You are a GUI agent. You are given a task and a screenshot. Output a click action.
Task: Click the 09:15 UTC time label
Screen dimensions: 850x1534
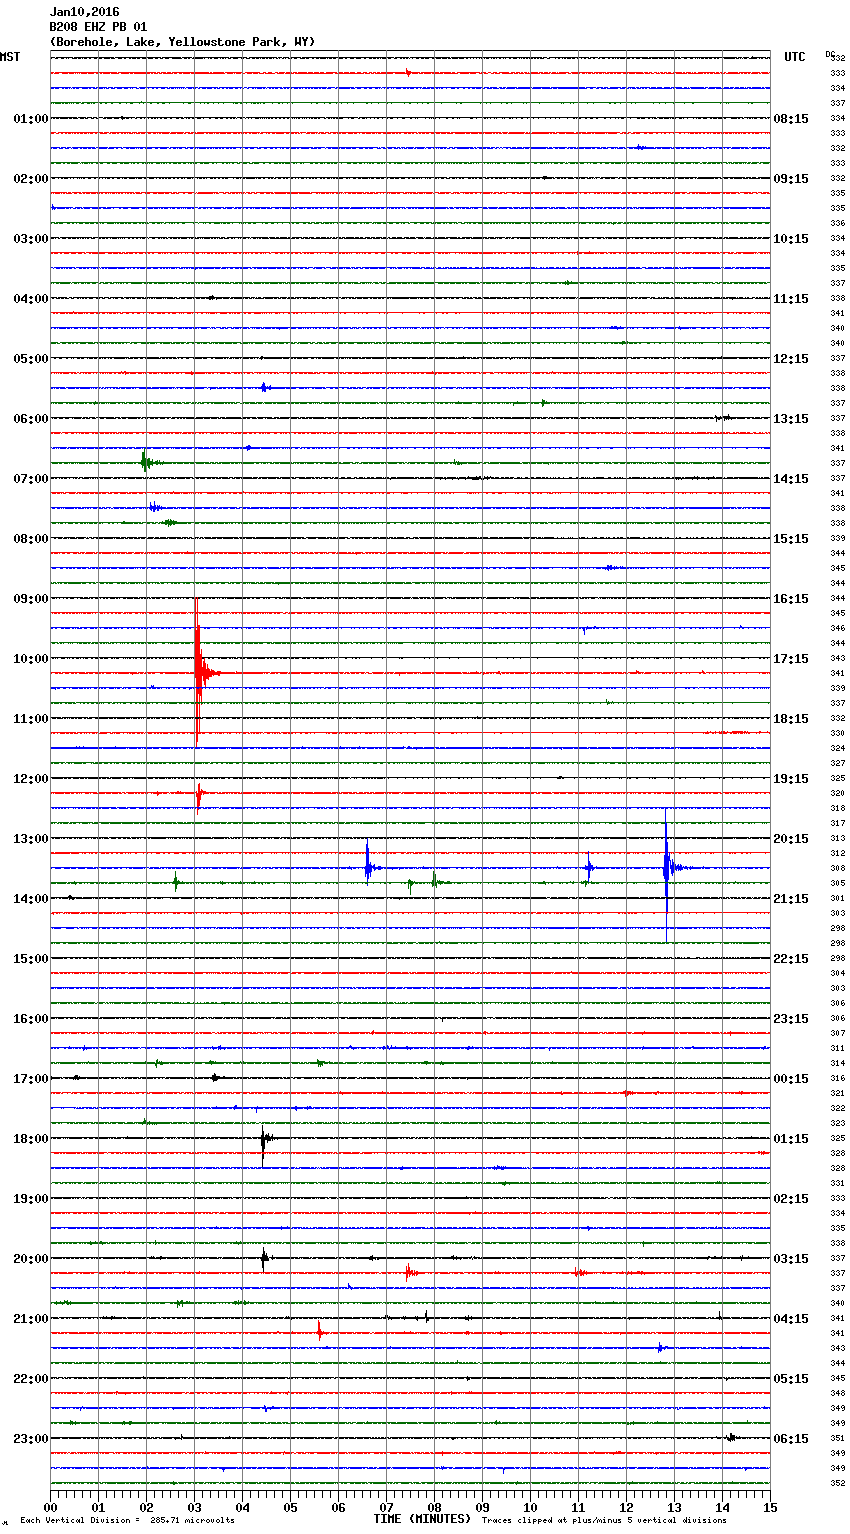coord(791,179)
